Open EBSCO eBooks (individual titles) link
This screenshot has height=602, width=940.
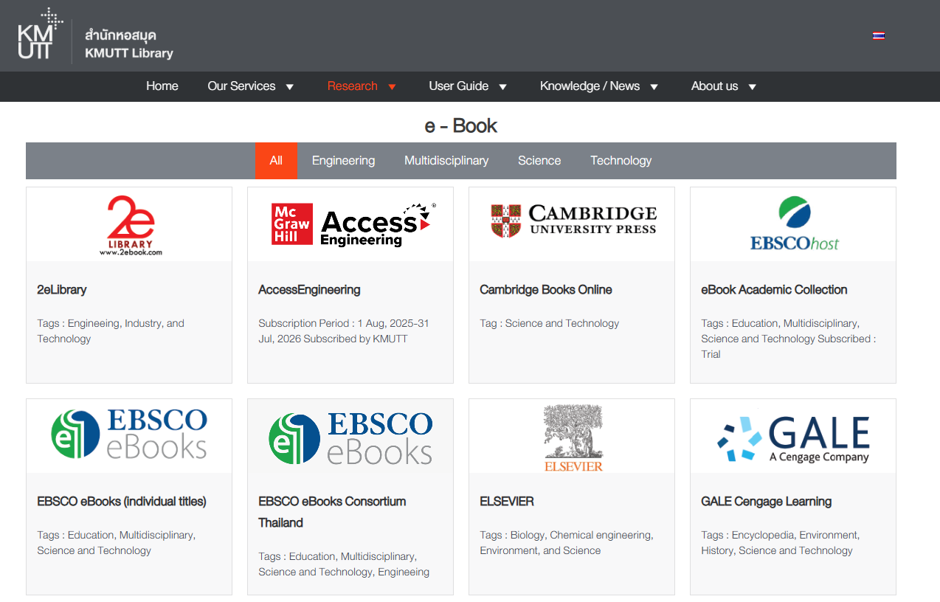[x=122, y=501]
